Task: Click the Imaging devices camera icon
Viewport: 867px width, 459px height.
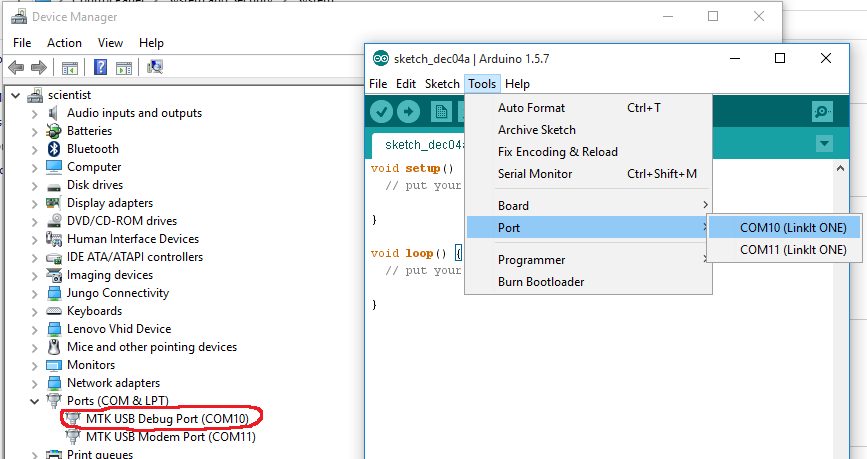Action: pyautogui.click(x=54, y=275)
